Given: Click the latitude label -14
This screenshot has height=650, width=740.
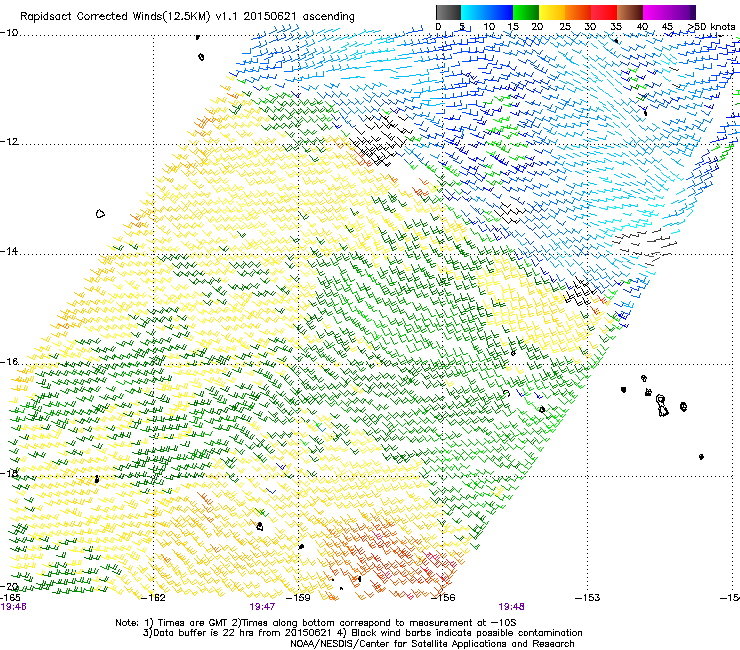Looking at the screenshot, I should (x=9, y=251).
